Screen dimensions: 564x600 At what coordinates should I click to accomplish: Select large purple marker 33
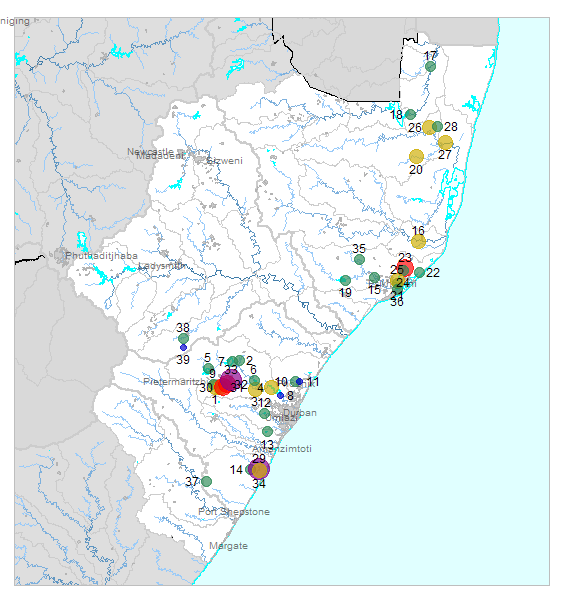click(231, 380)
